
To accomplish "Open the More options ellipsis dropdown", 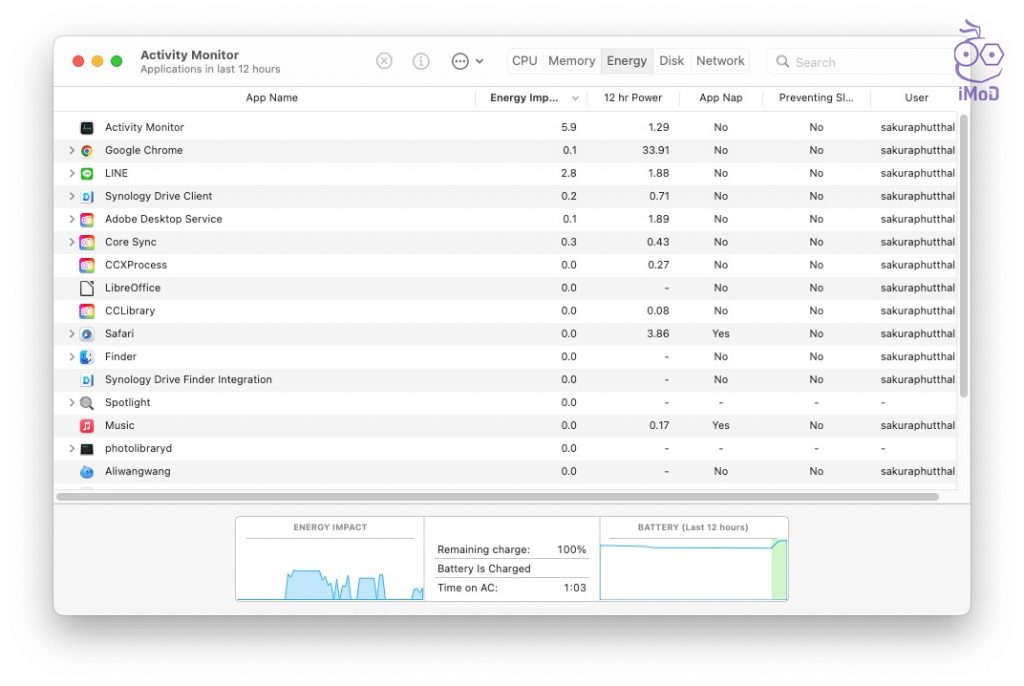I will [463, 61].
